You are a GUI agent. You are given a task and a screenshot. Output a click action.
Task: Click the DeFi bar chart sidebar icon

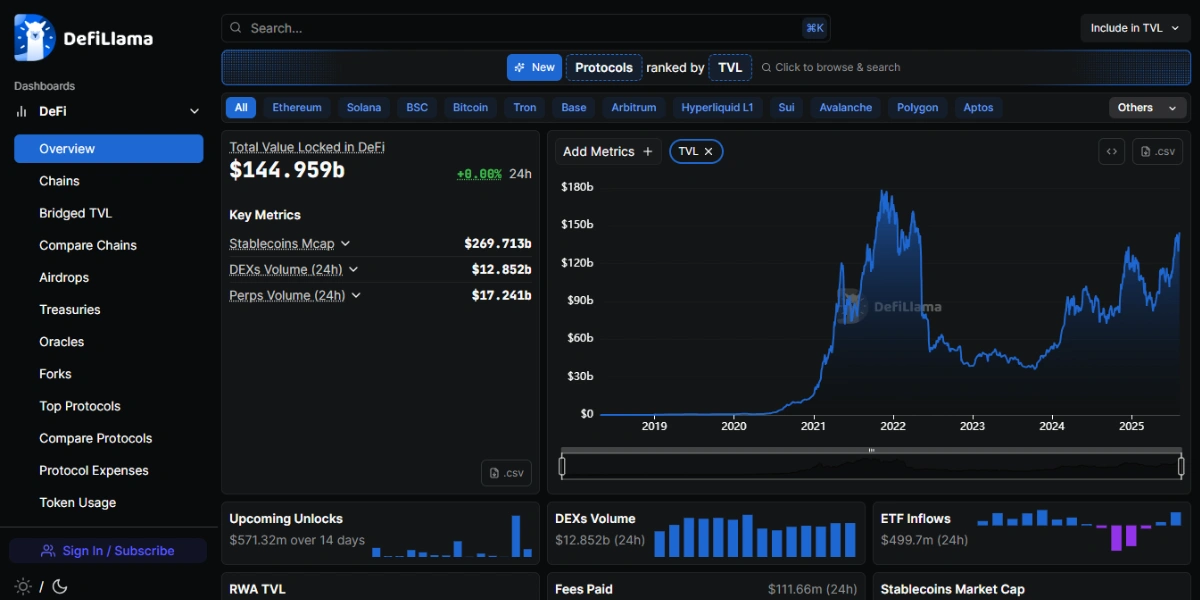(22, 112)
